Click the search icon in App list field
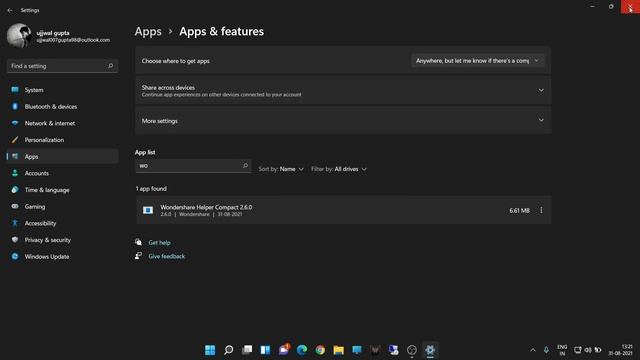The width and height of the screenshot is (640, 360). (245, 166)
